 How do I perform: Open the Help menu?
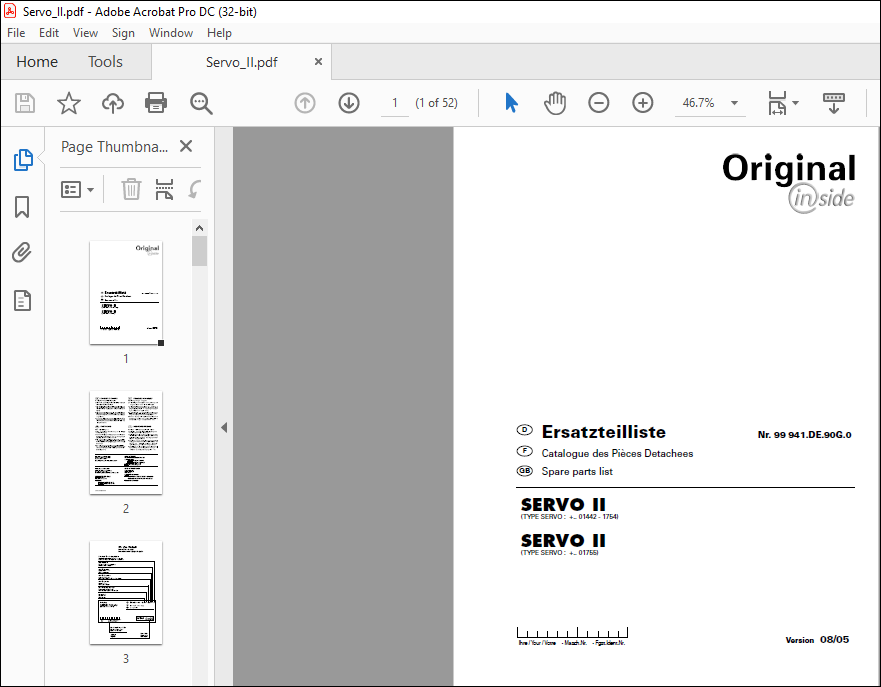[x=219, y=33]
